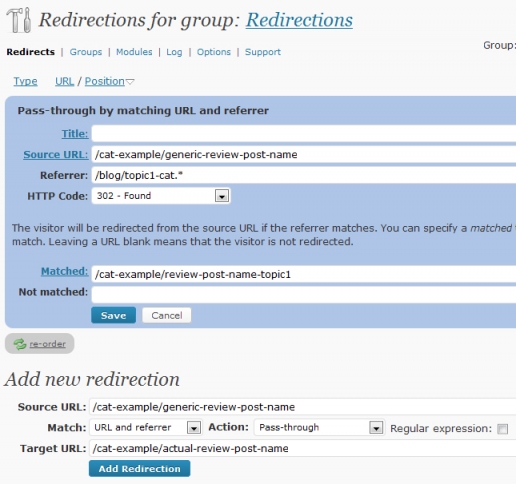Image resolution: width=516 pixels, height=484 pixels.
Task: Click the 'Add new redirection' heading
Action: point(92,379)
